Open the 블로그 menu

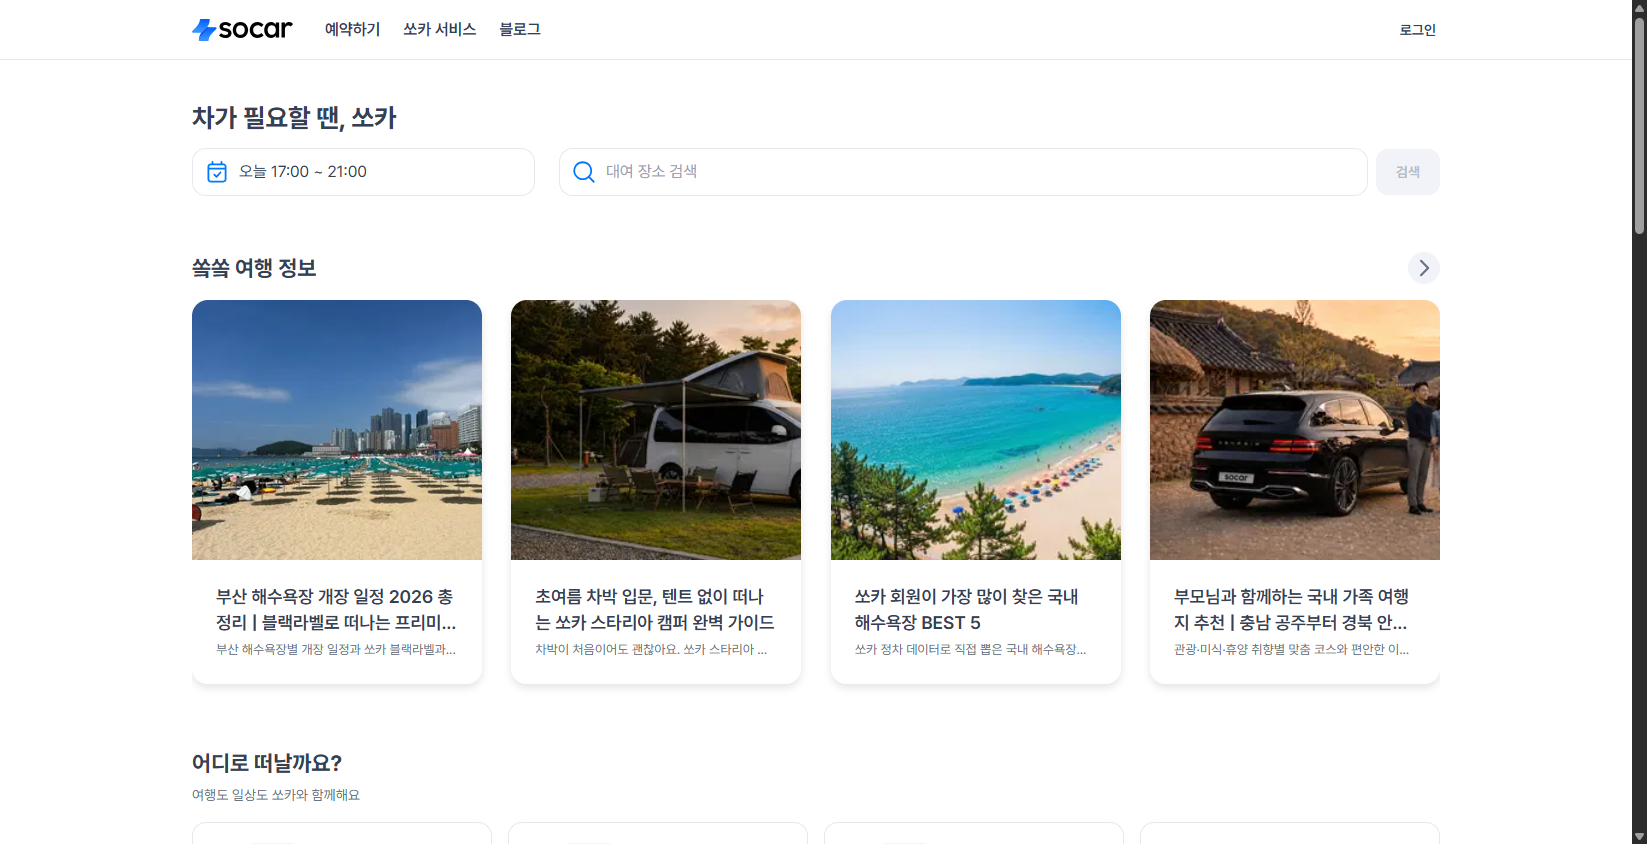(520, 30)
